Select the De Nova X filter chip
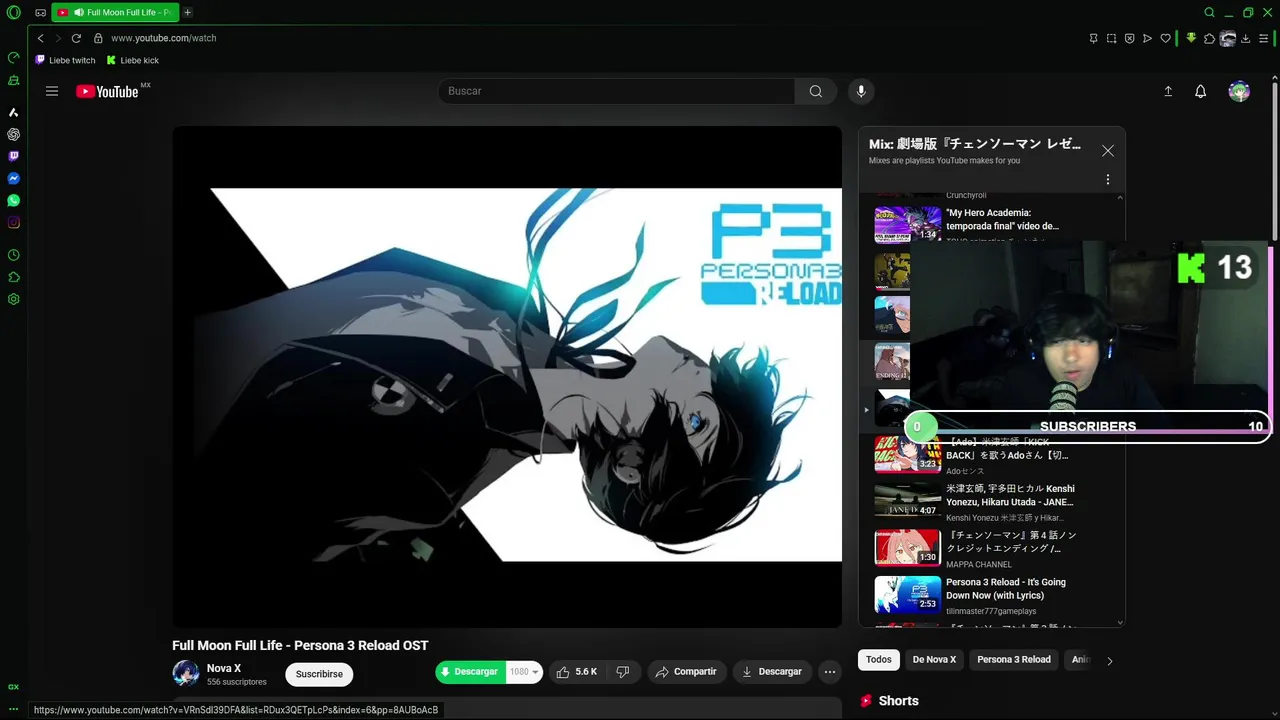 click(934, 660)
